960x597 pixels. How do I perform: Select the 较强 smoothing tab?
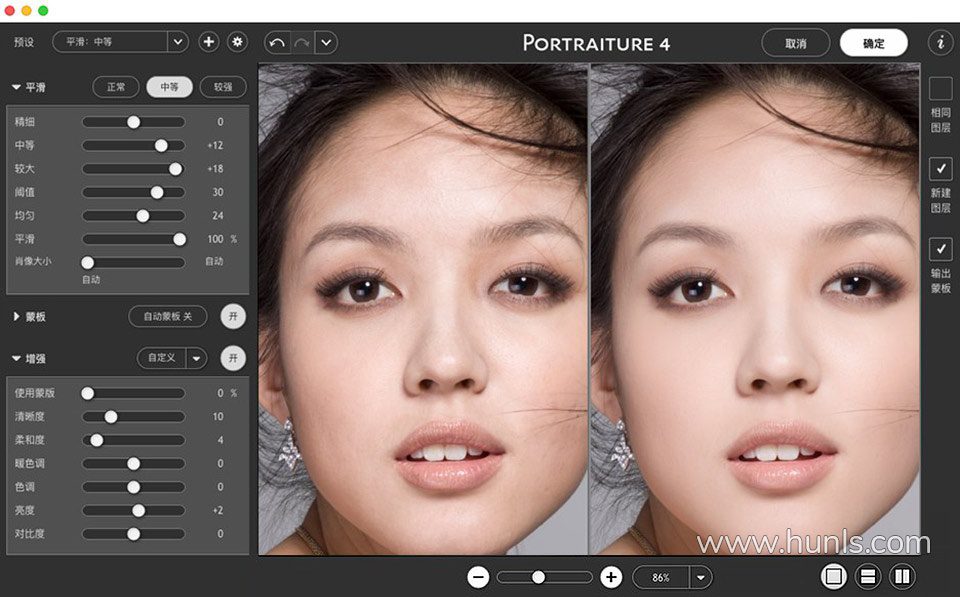click(x=222, y=87)
